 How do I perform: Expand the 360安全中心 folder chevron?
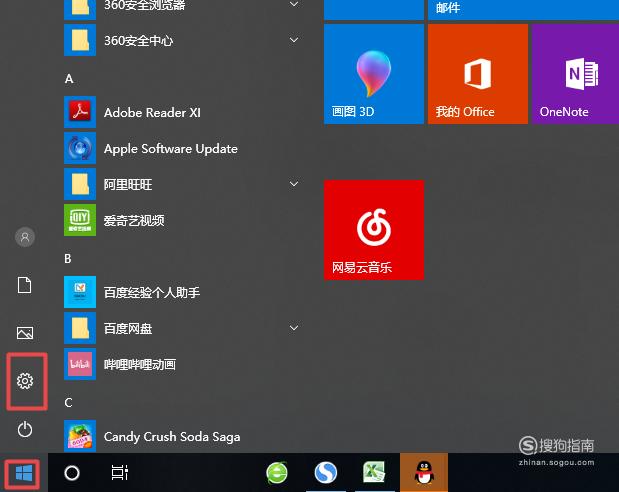(294, 40)
